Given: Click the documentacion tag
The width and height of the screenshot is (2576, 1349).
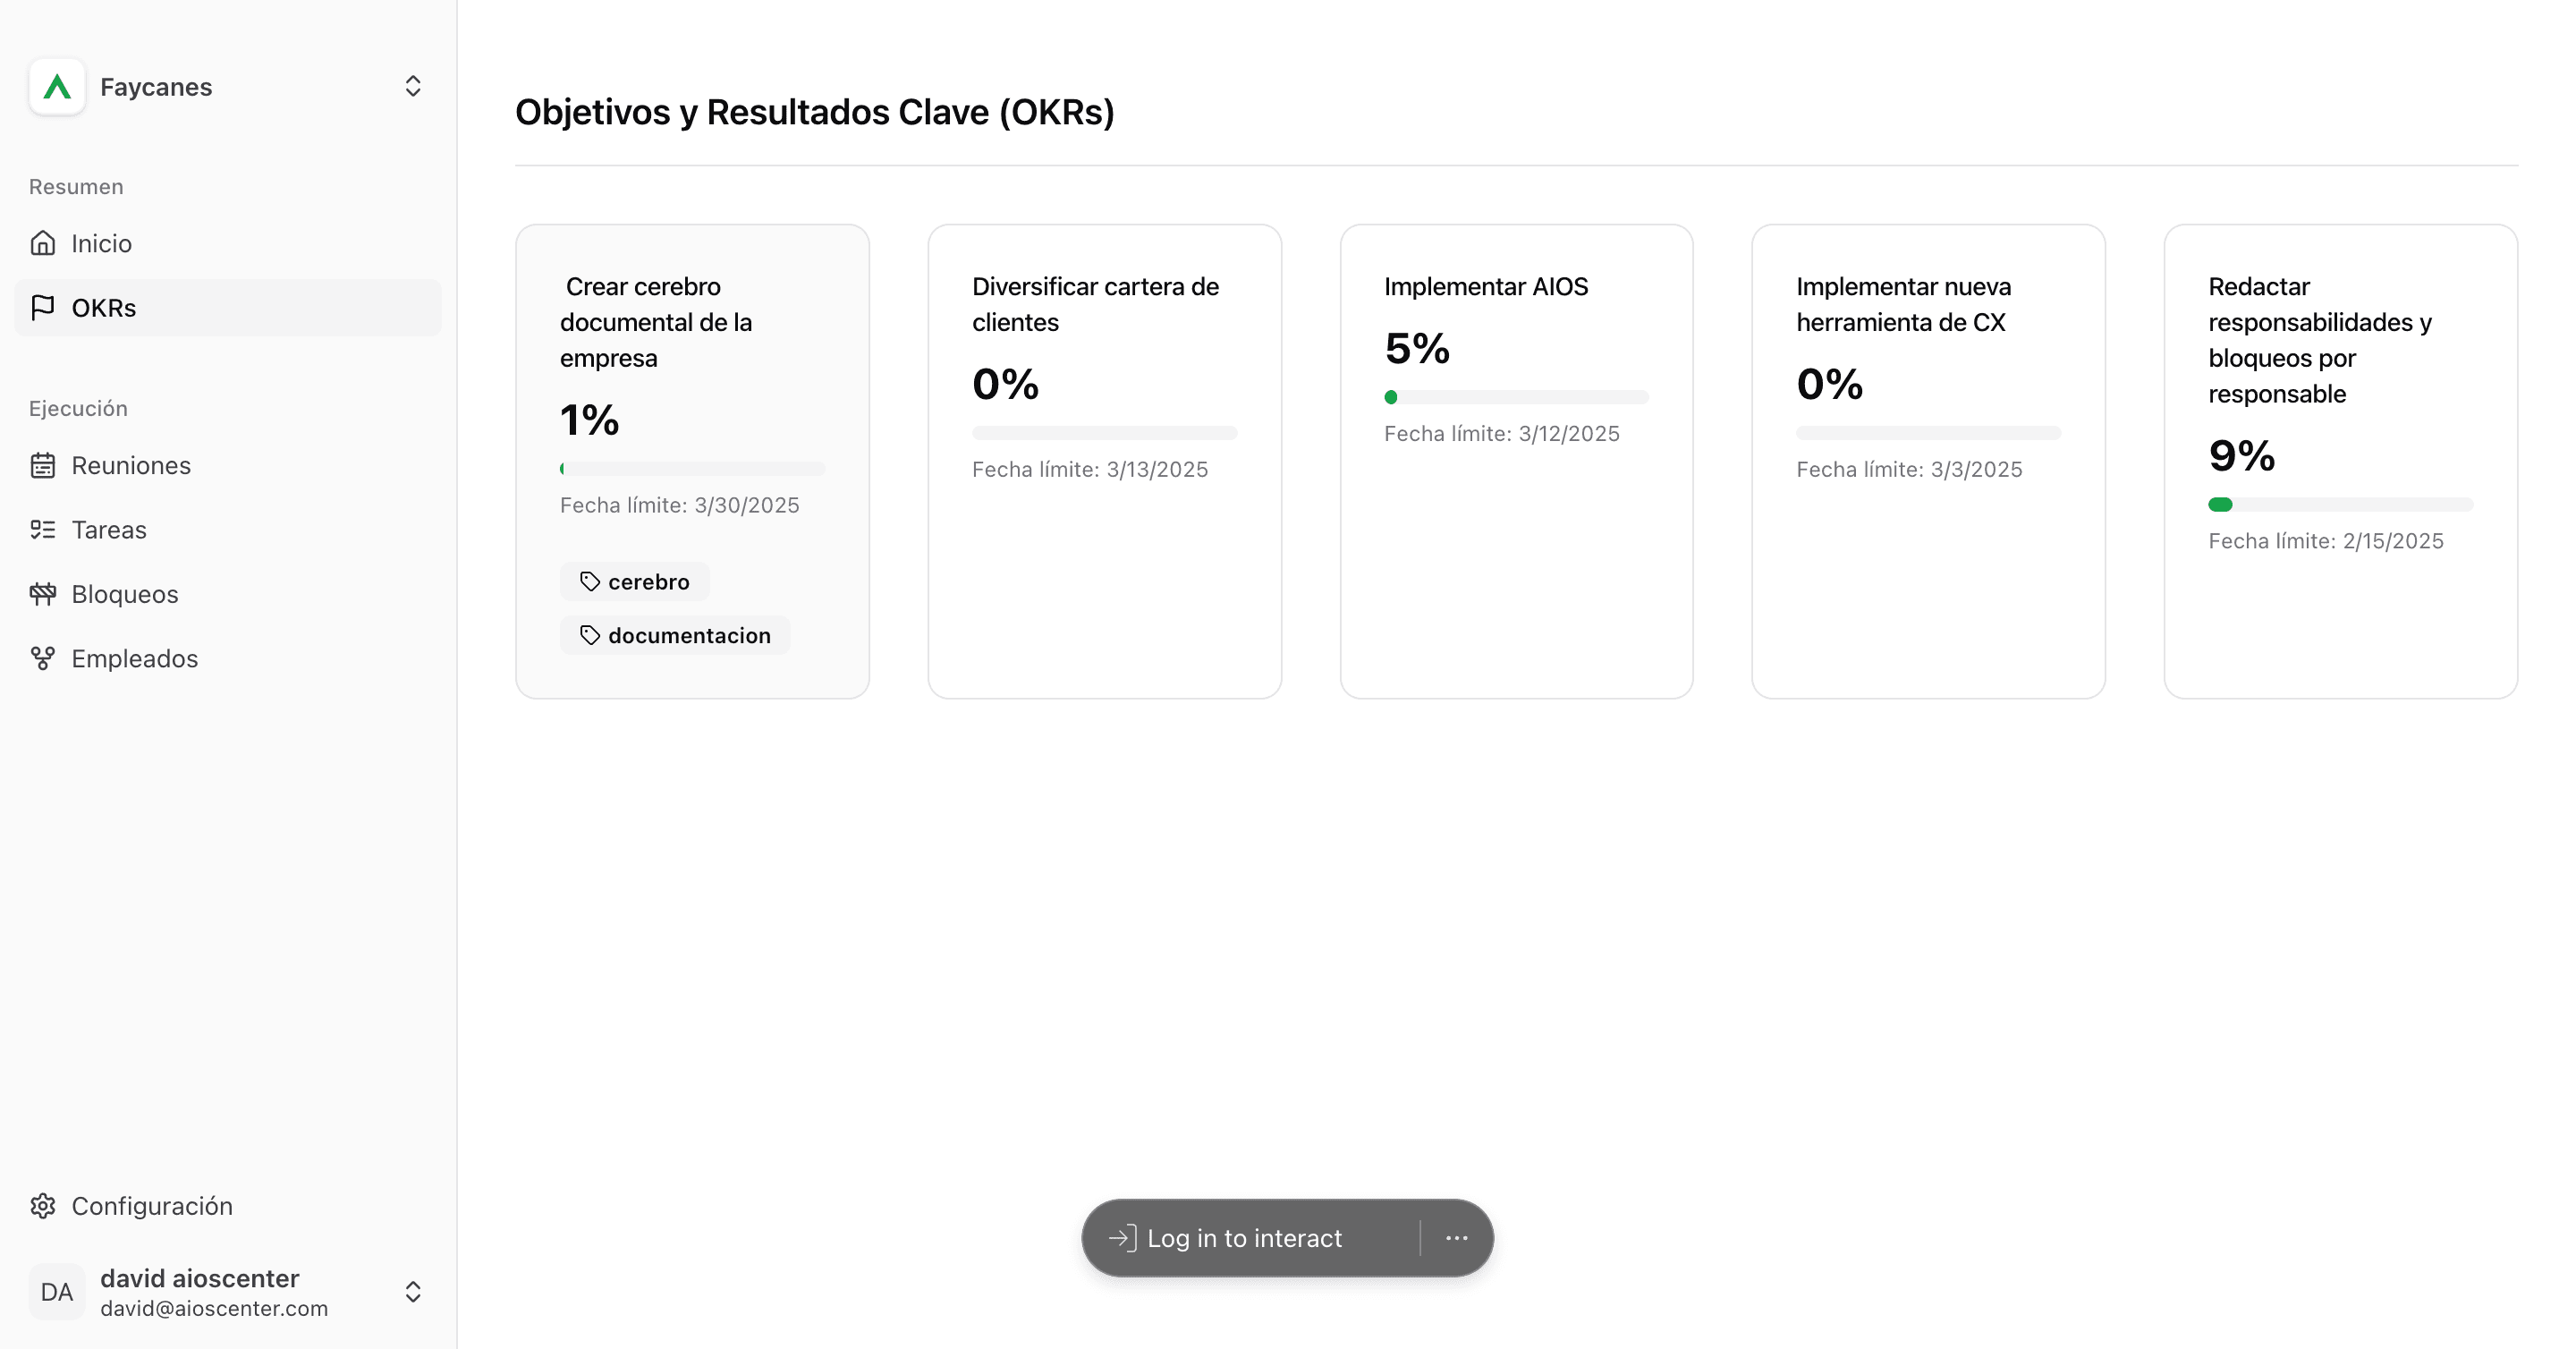Looking at the screenshot, I should (675, 636).
